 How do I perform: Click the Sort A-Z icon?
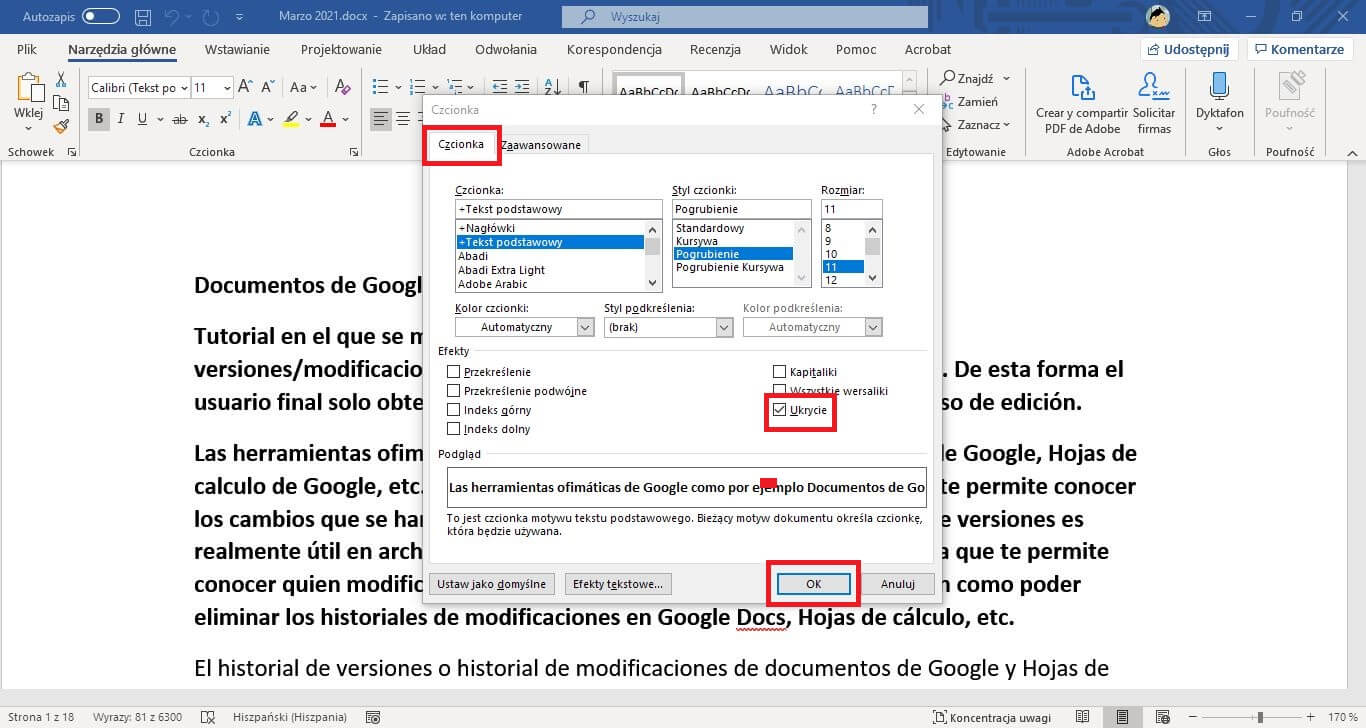click(x=553, y=88)
